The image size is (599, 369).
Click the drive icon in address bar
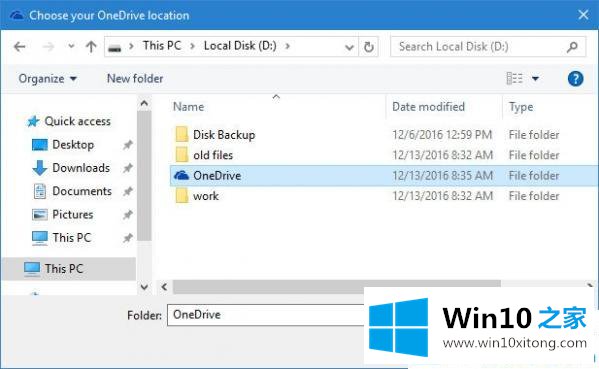pyautogui.click(x=115, y=48)
